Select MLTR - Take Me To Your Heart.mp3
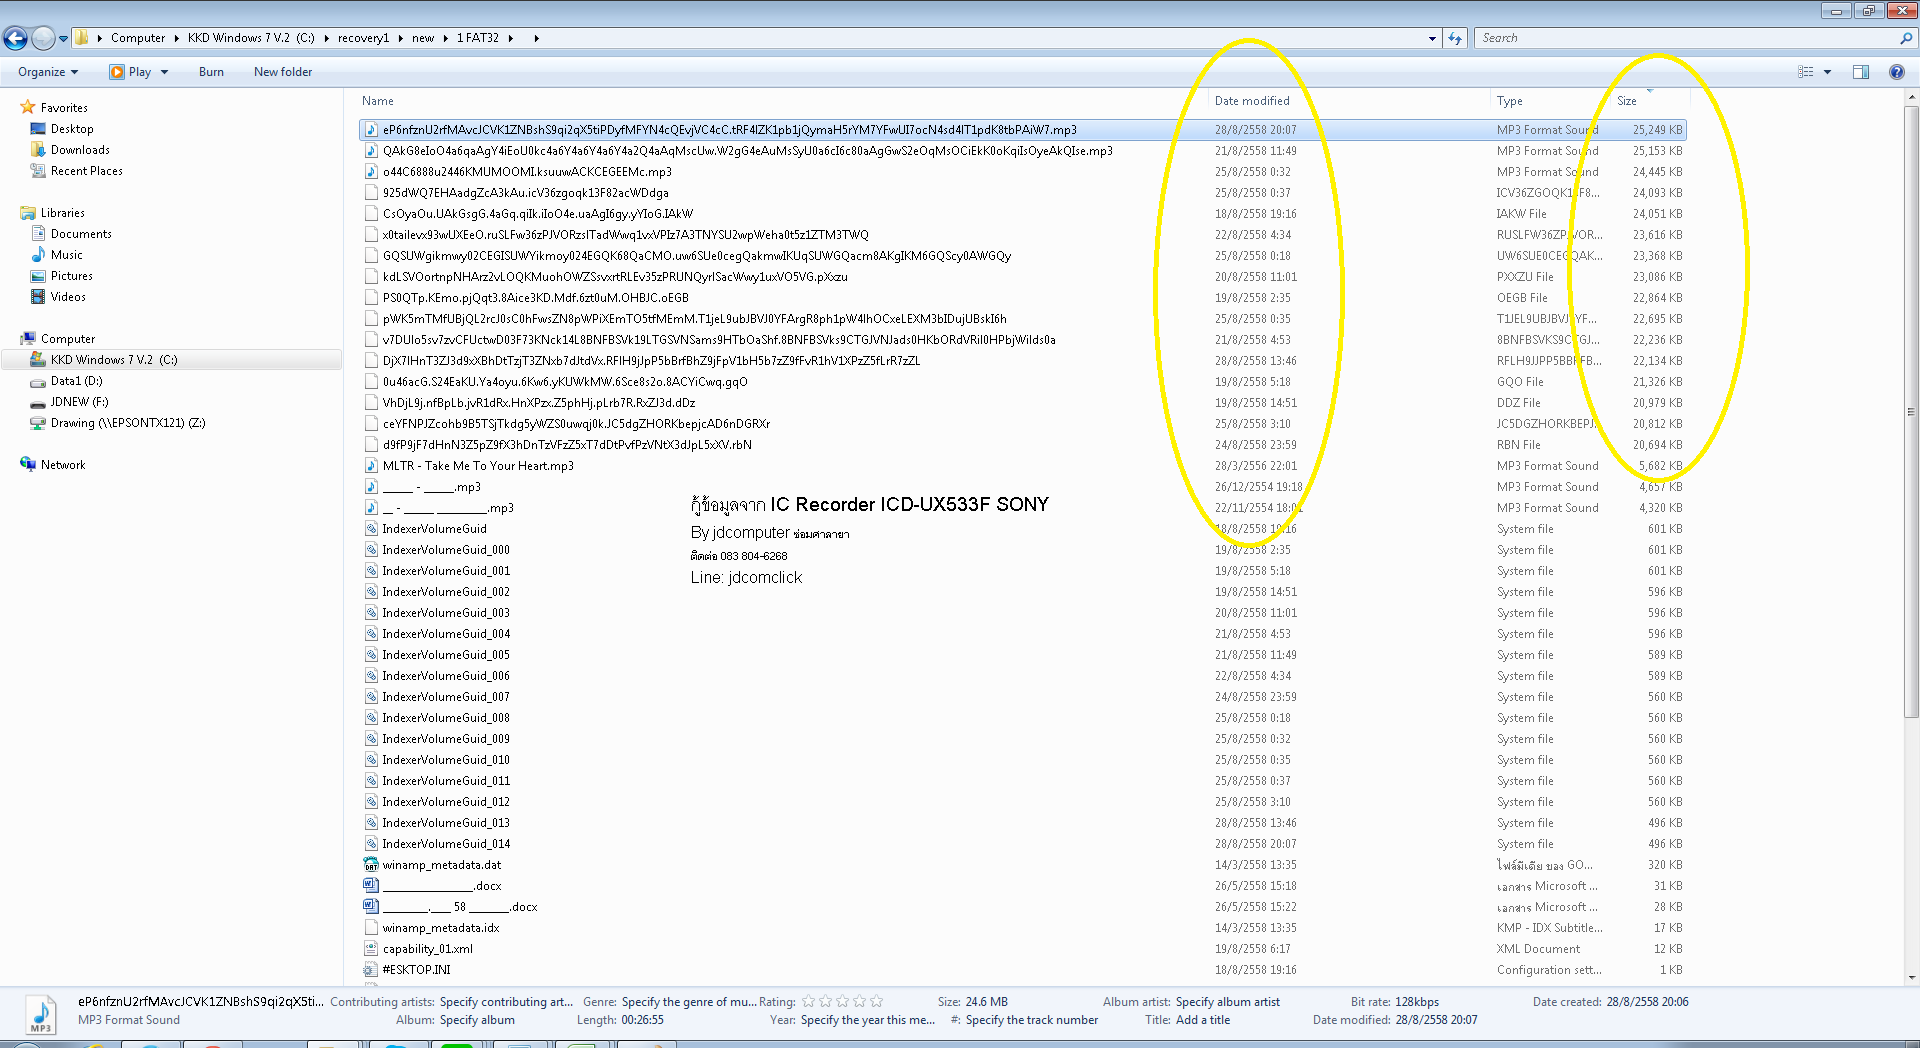Screen dimensions: 1920x1048 pos(478,466)
